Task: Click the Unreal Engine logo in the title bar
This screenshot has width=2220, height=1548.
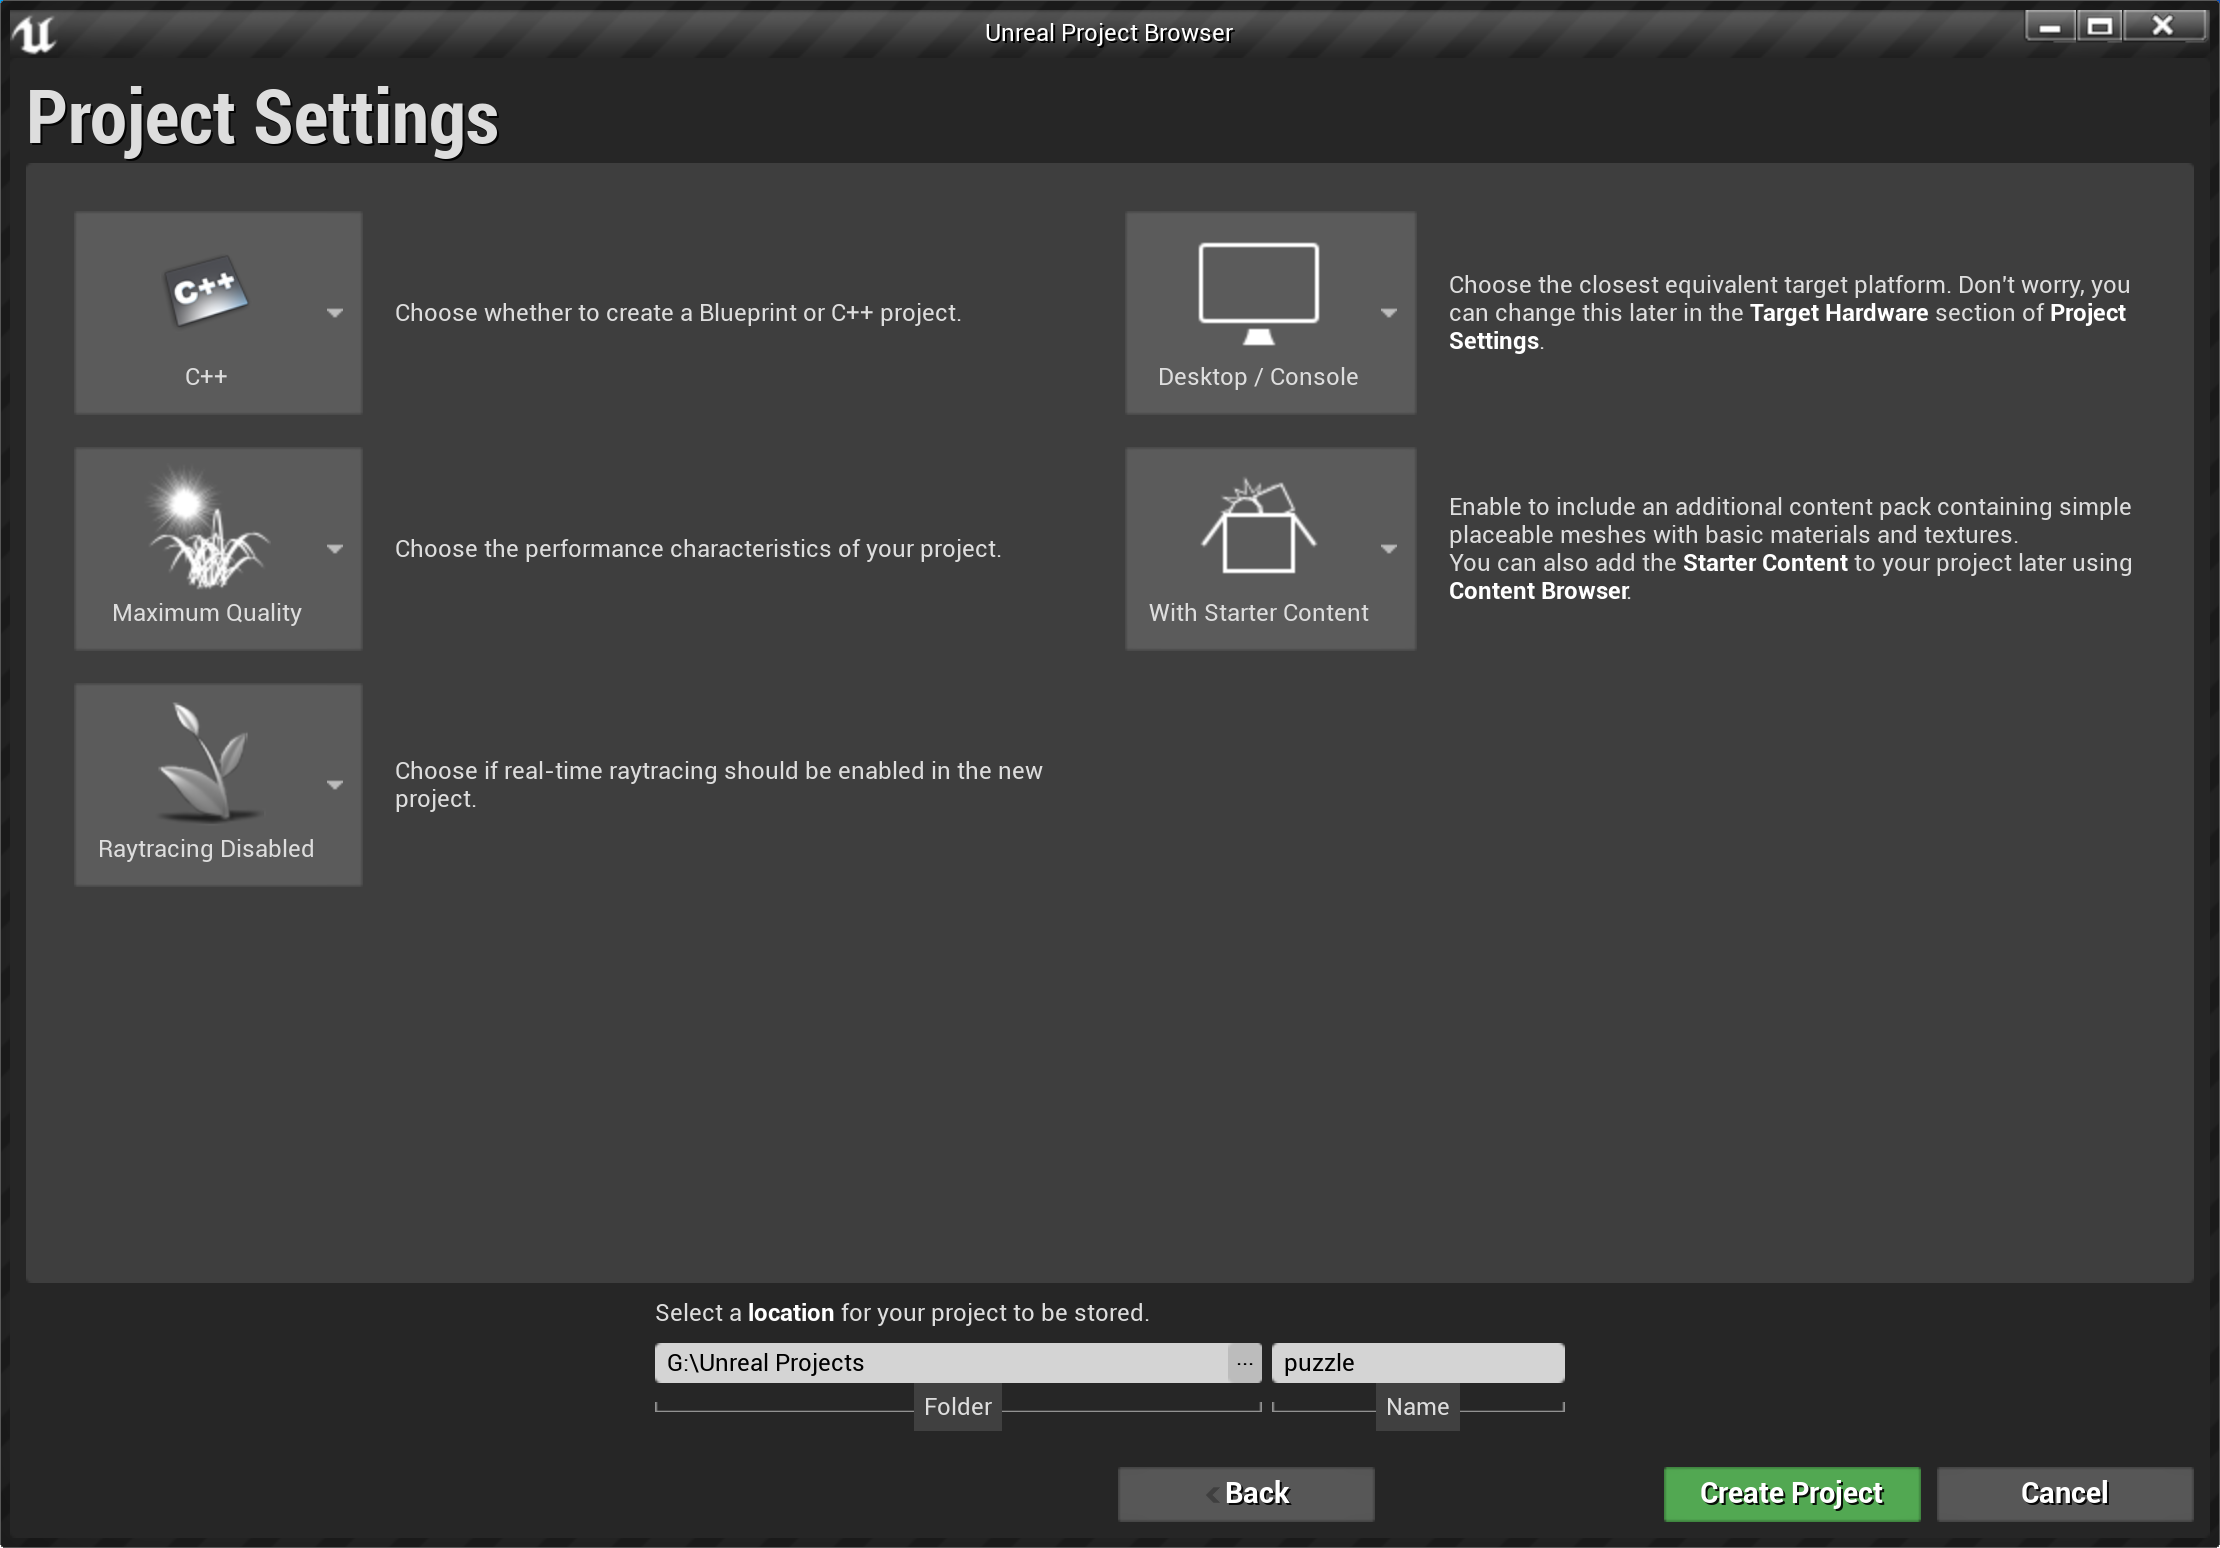Action: tap(33, 33)
